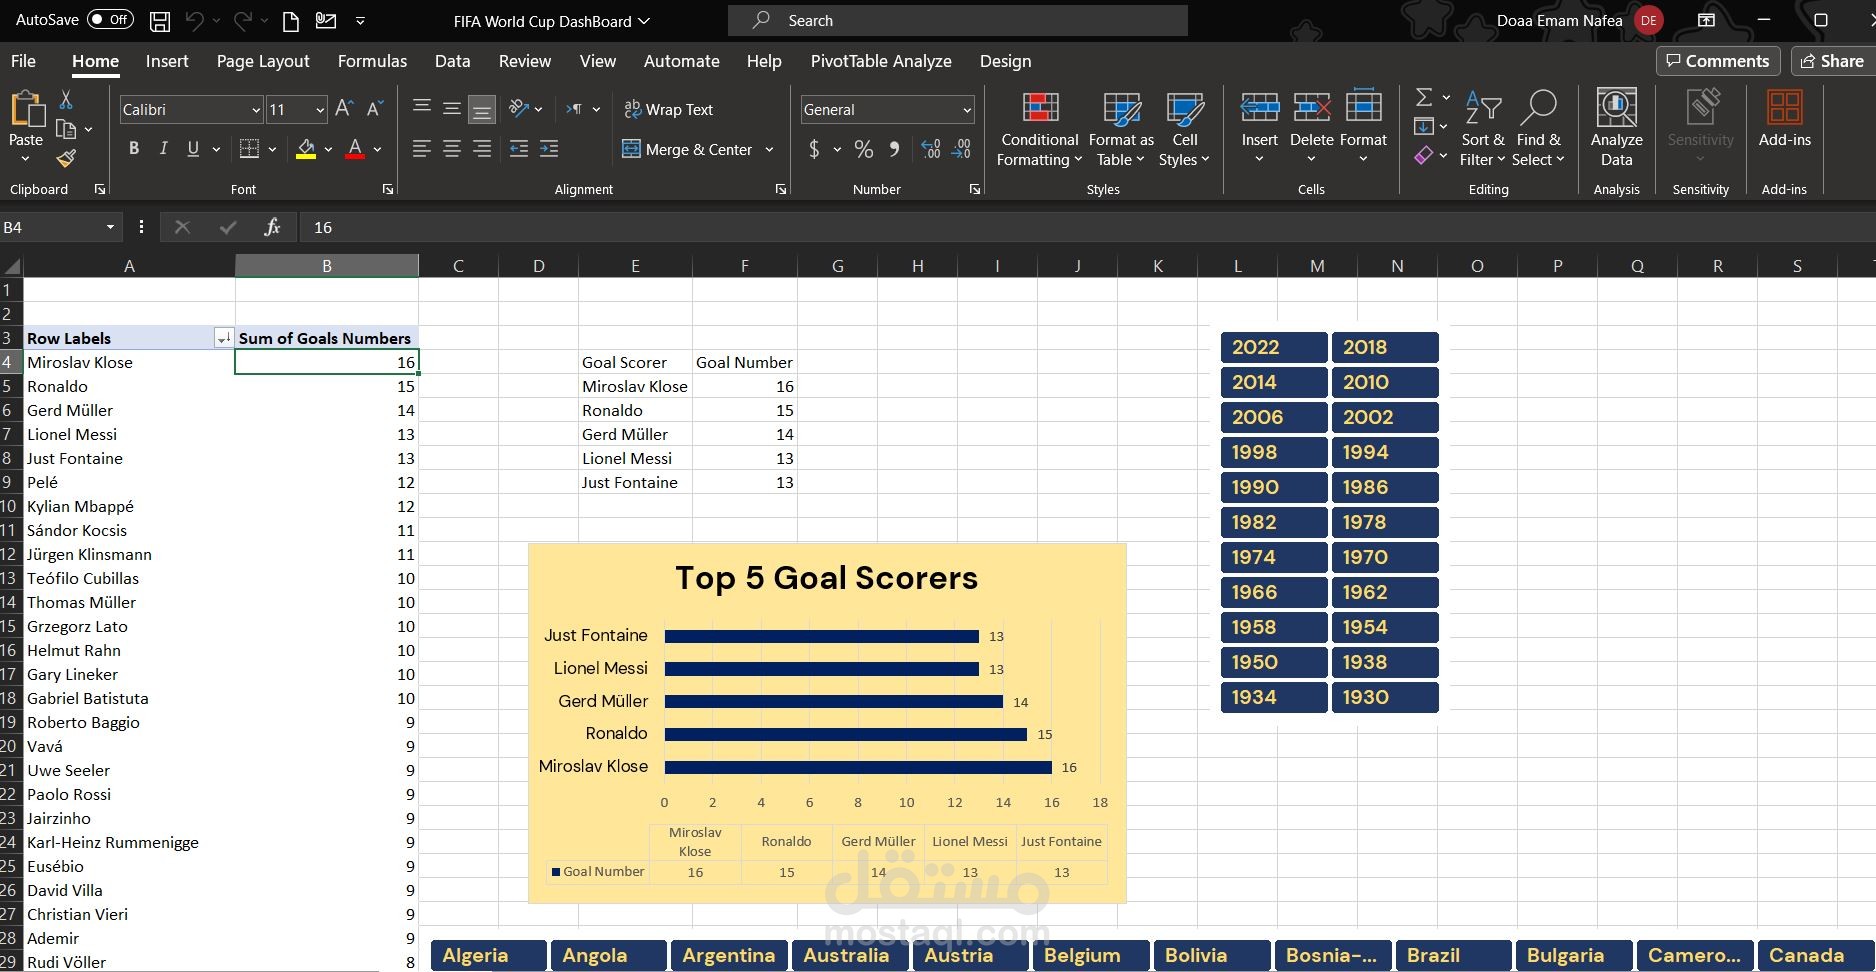The height and width of the screenshot is (972, 1876).
Task: Click the Insert cells icon
Action: coord(1260,107)
